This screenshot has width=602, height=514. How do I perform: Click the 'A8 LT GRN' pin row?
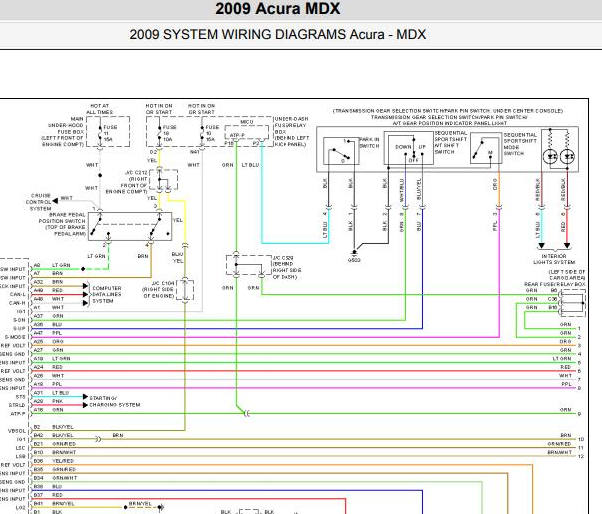52,265
